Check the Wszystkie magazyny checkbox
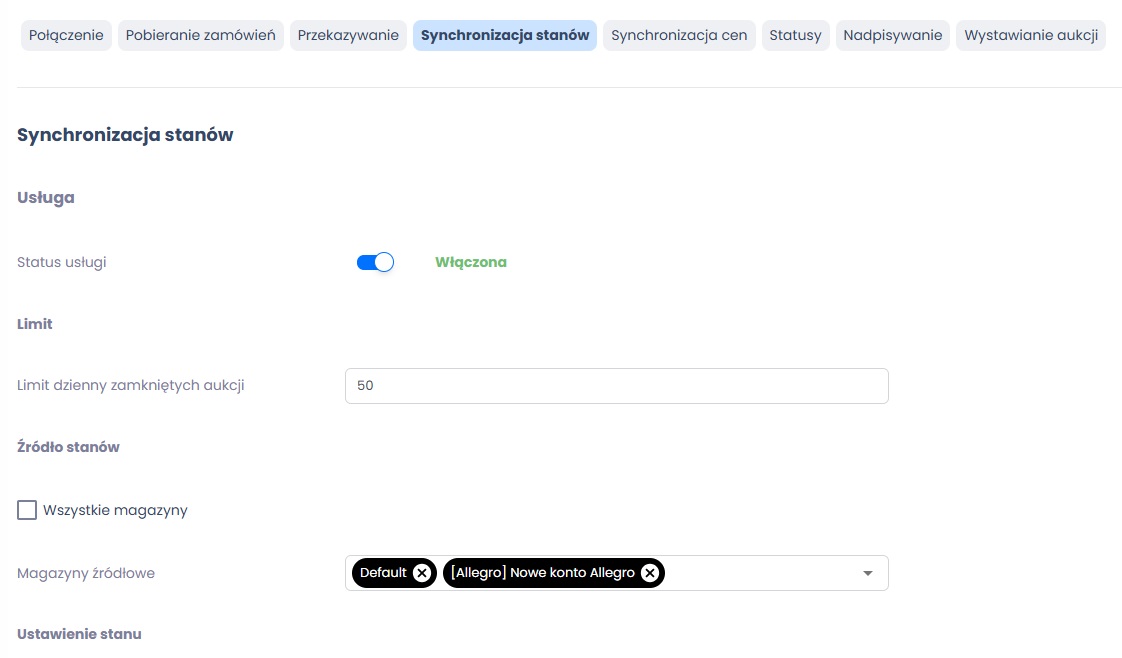The image size is (1122, 658). [x=27, y=510]
